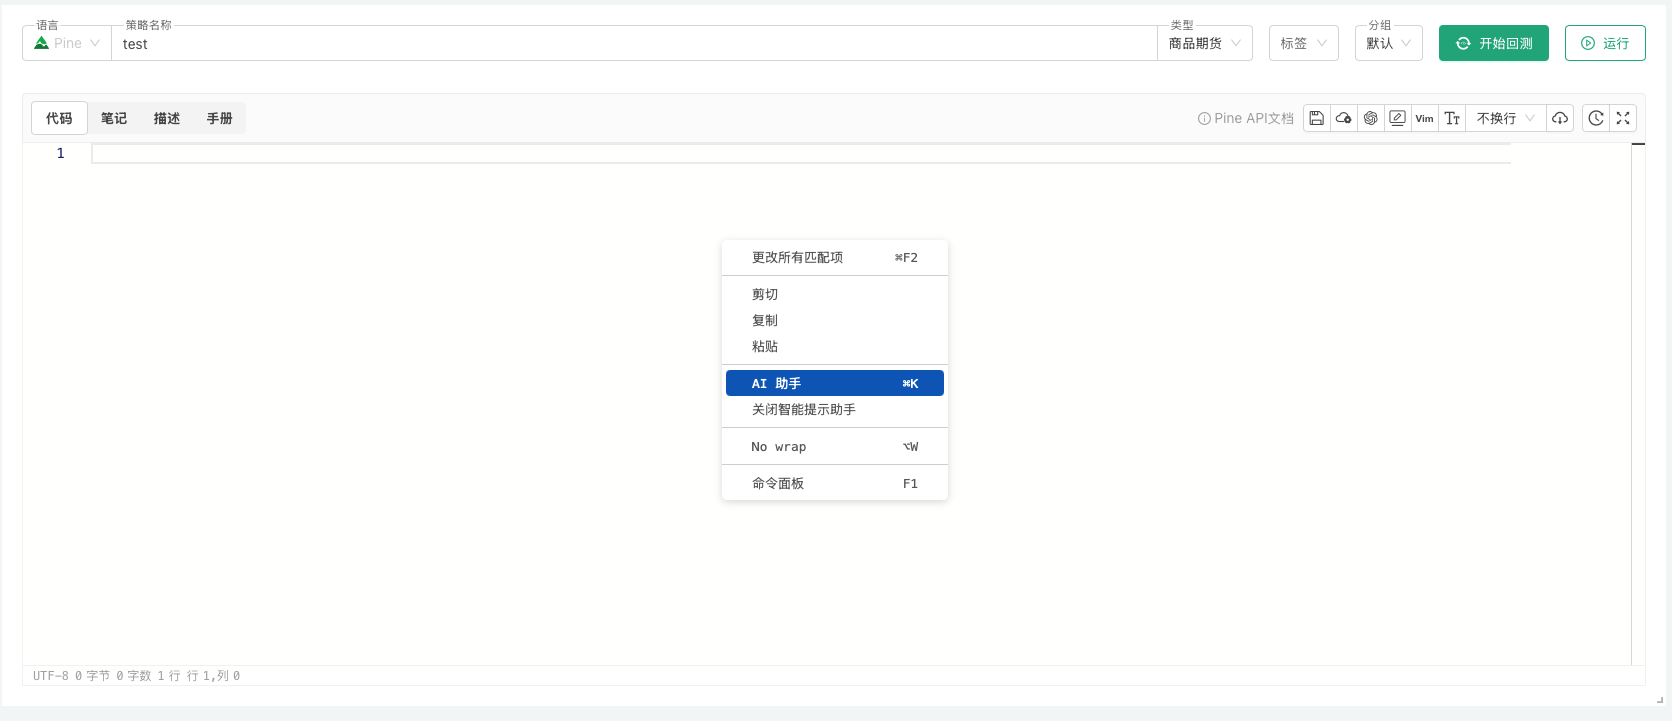1672x721 pixels.
Task: Switch to the 笔记 tab
Action: 114,118
